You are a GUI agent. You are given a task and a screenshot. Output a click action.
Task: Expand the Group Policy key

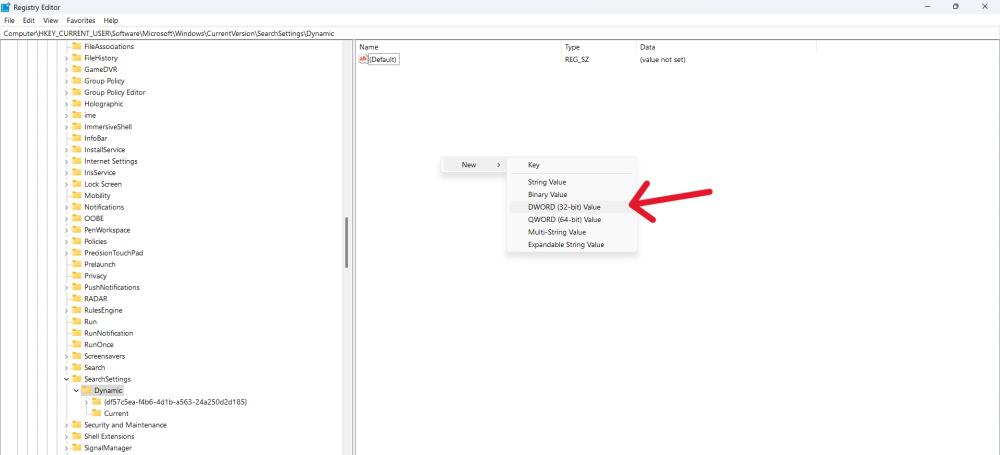point(66,81)
